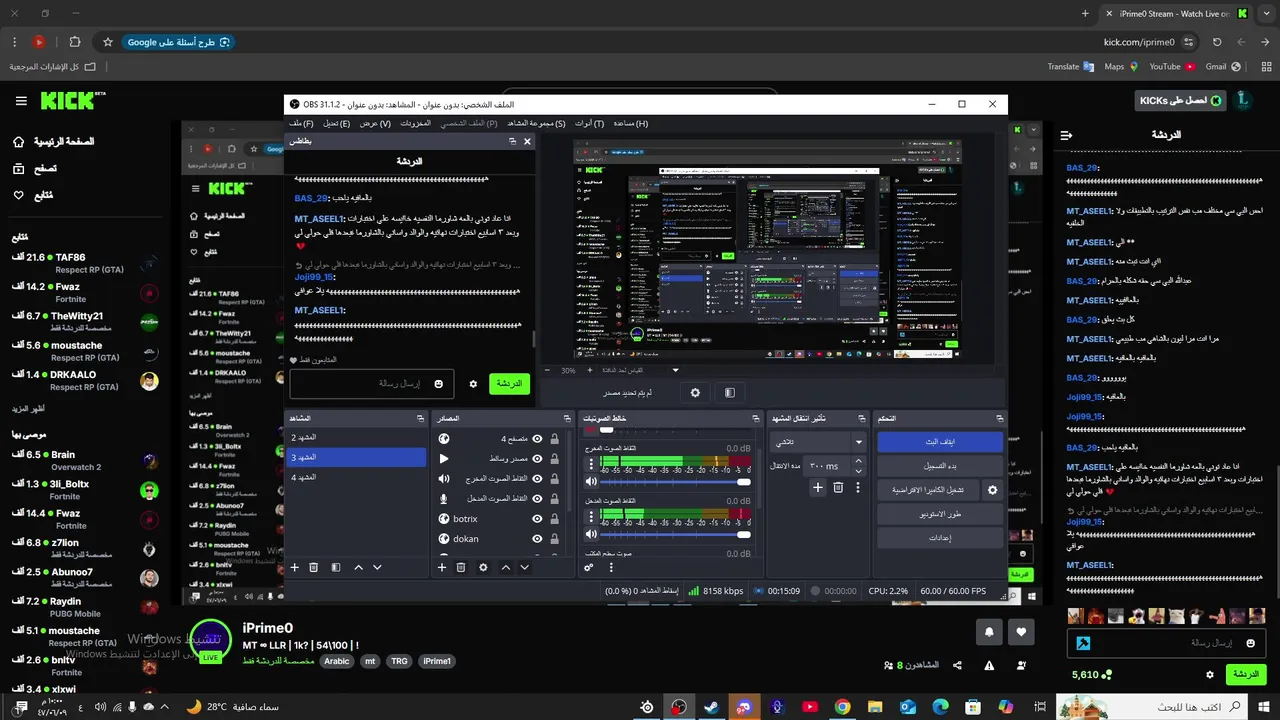The height and width of the screenshot is (720, 1280).
Task: Open Kick sidebar hamburger menu
Action: (21, 101)
